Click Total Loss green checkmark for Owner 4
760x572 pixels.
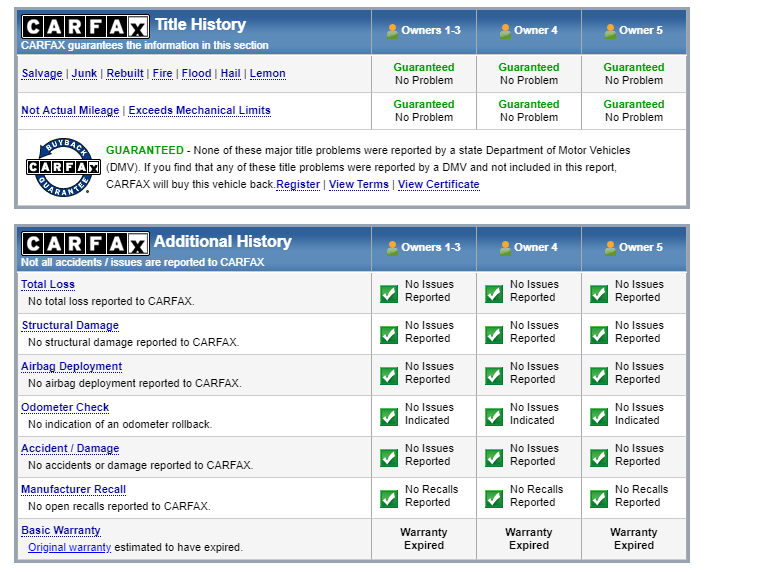pyautogui.click(x=494, y=294)
